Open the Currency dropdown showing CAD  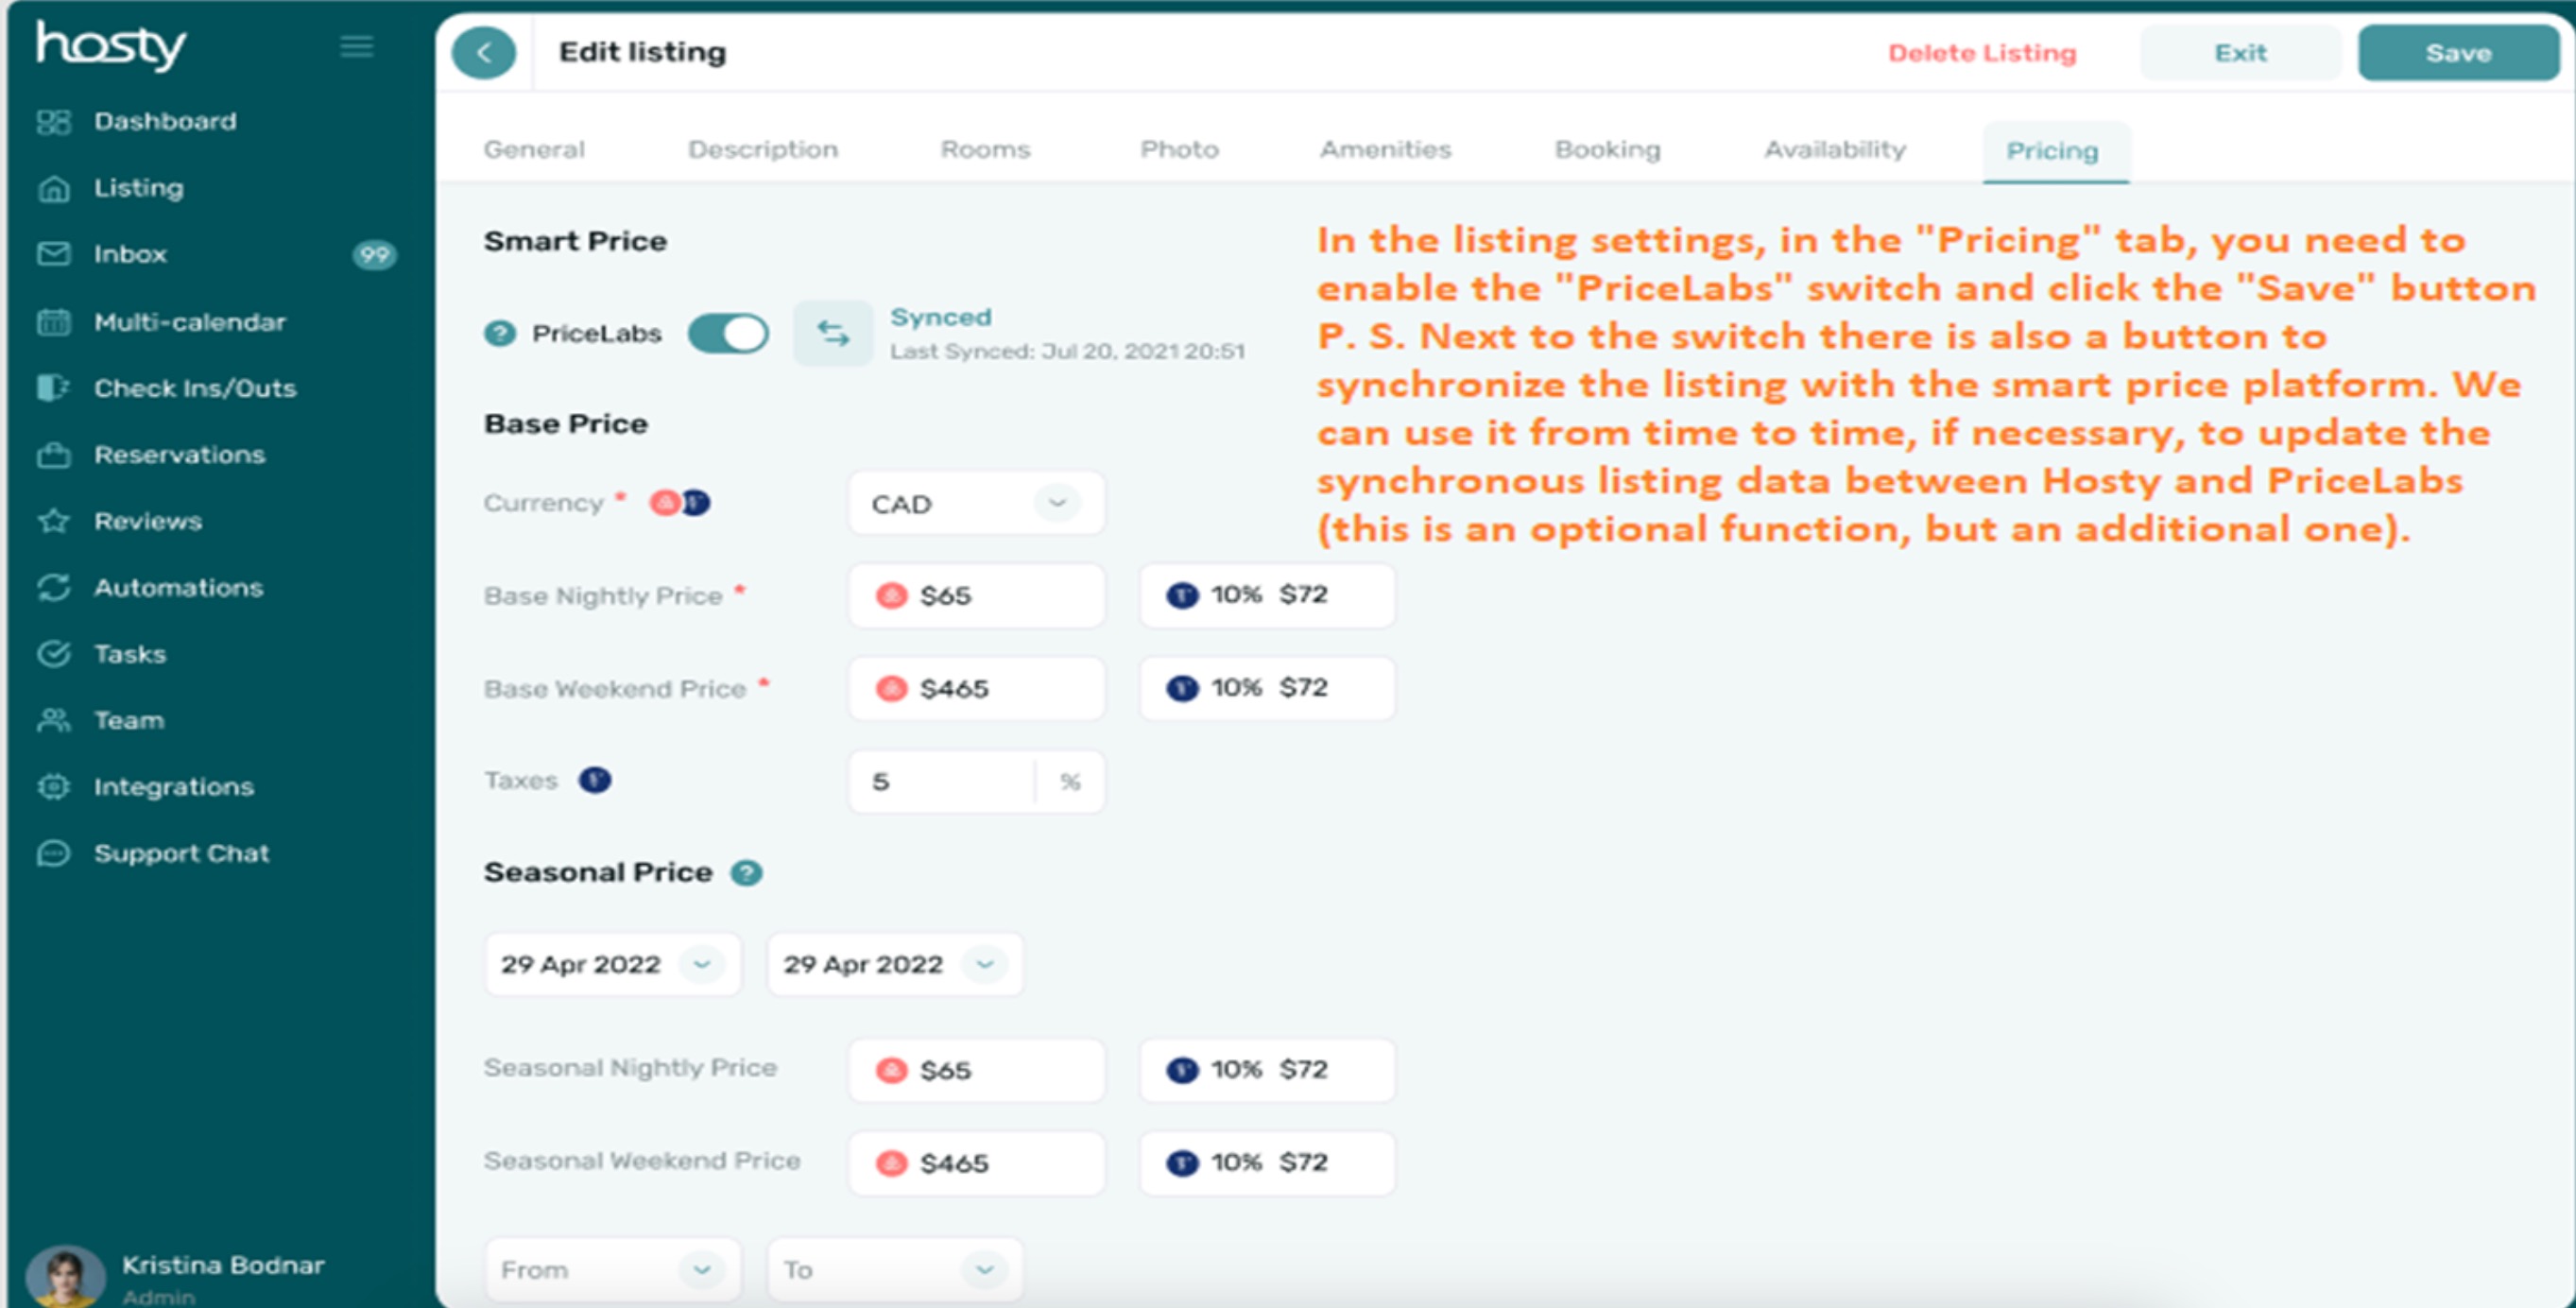977,503
